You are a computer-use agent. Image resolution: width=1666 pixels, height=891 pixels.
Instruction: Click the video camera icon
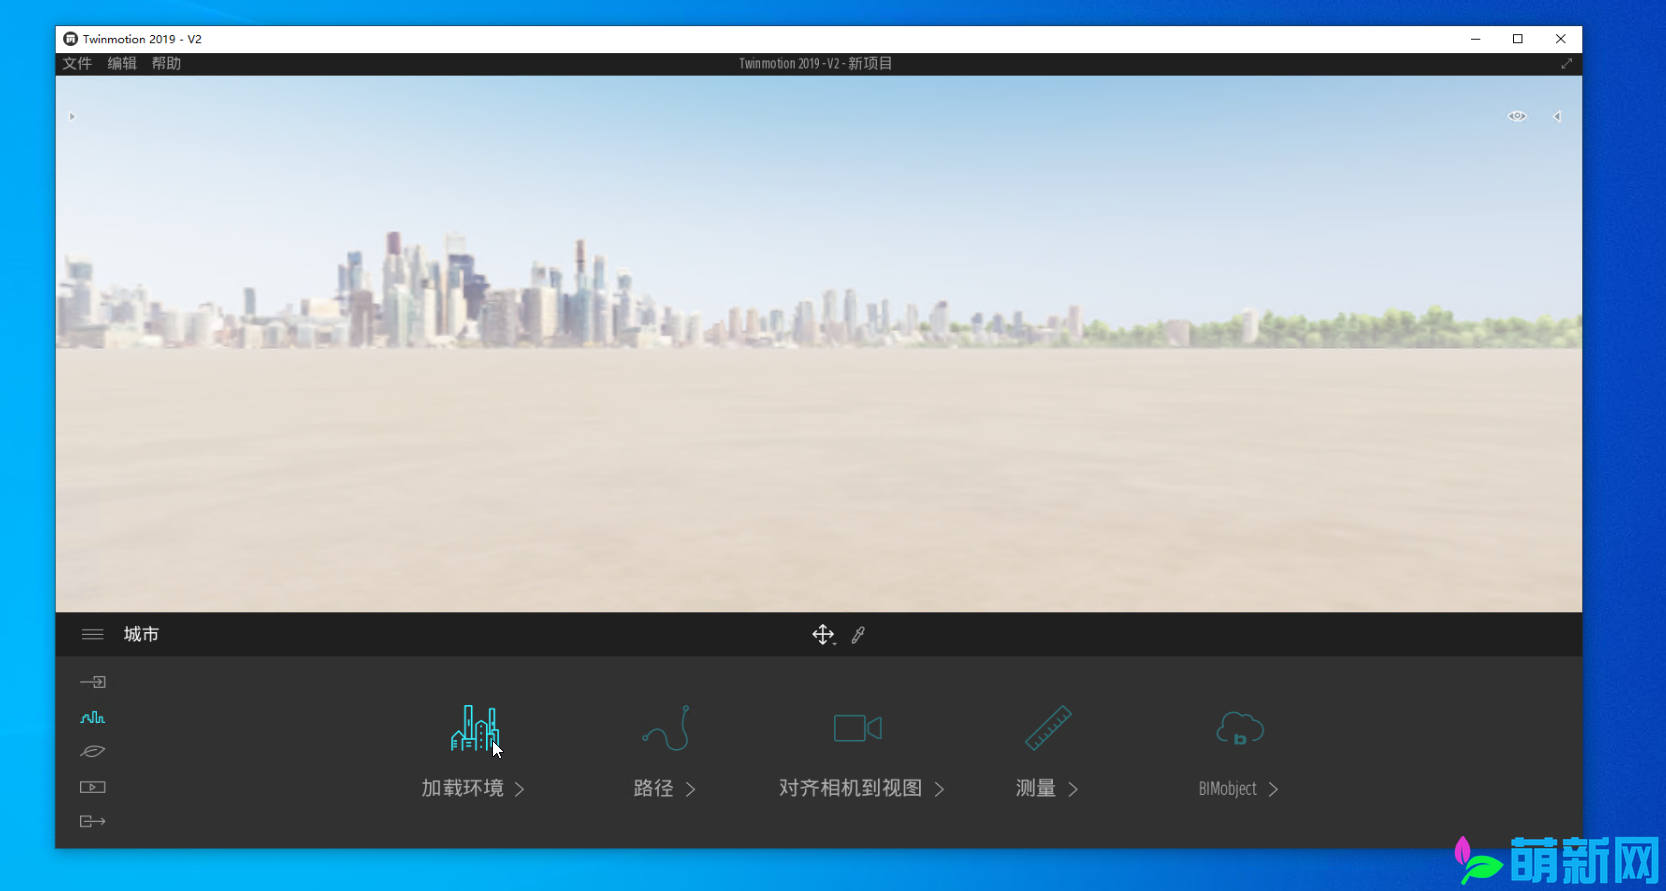tap(858, 728)
